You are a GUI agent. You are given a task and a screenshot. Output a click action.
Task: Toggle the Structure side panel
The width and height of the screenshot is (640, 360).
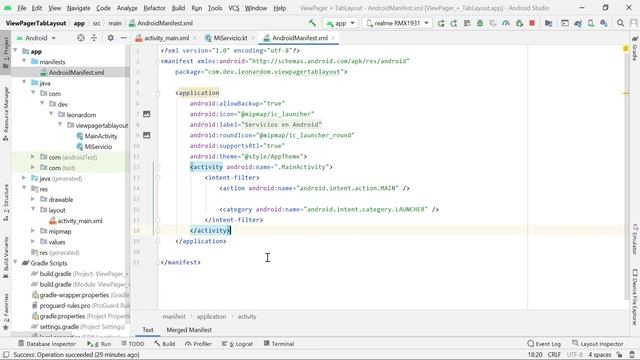[6, 203]
